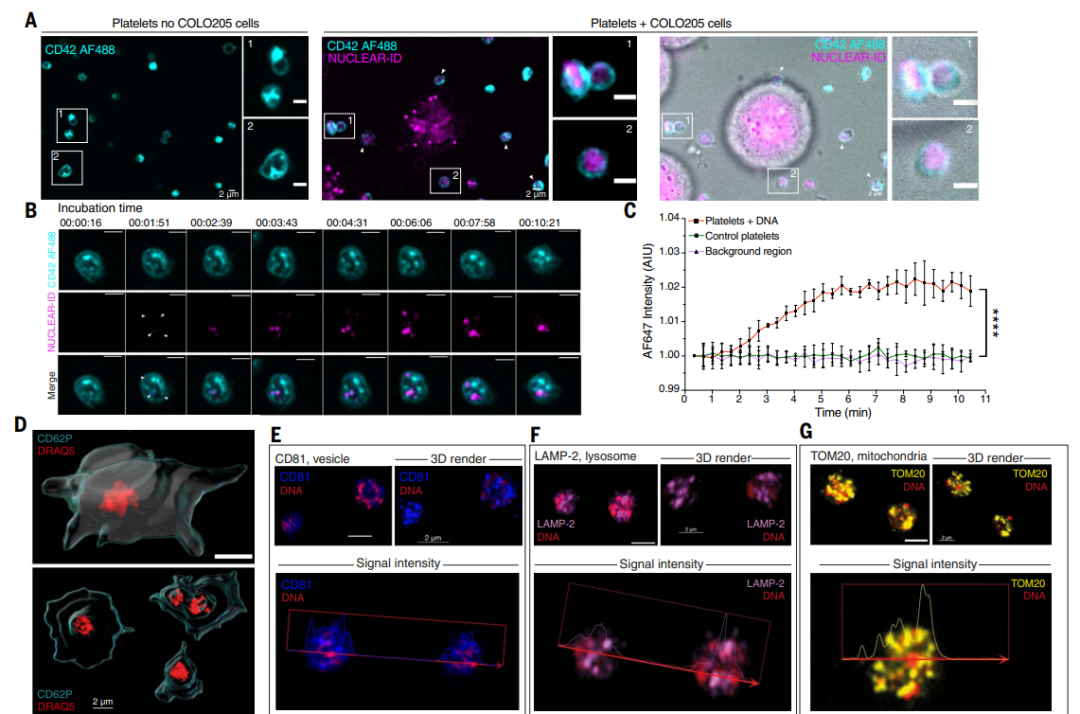Viewport: 1080px width, 714px height.
Task: Select the 'CD81, vesicle' title
Action: tap(312, 459)
